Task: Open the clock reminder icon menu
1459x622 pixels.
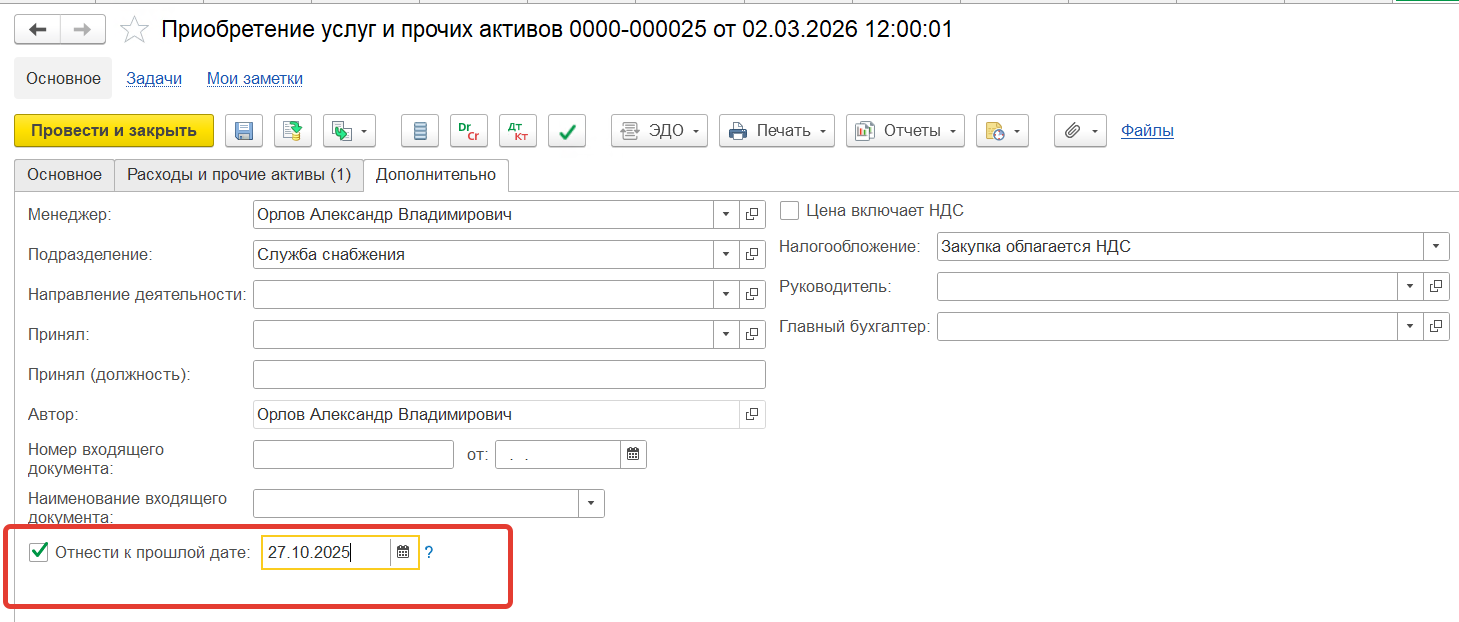Action: click(1002, 131)
